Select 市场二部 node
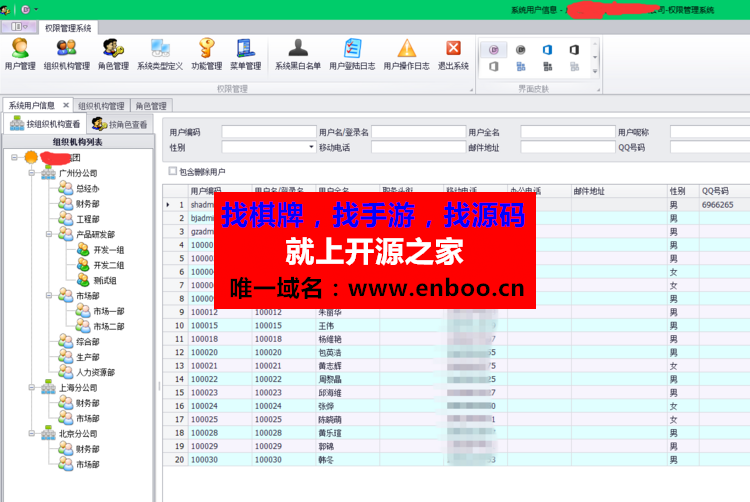750x502 pixels. [109, 327]
